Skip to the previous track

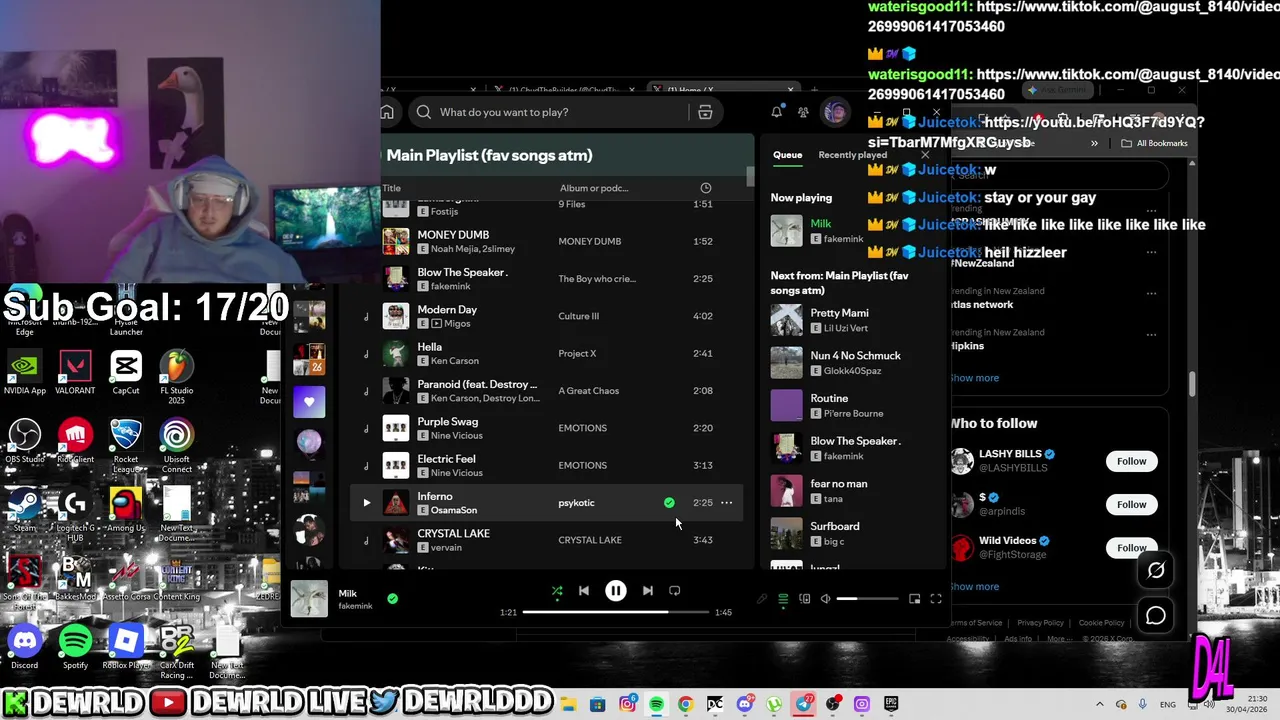(584, 591)
